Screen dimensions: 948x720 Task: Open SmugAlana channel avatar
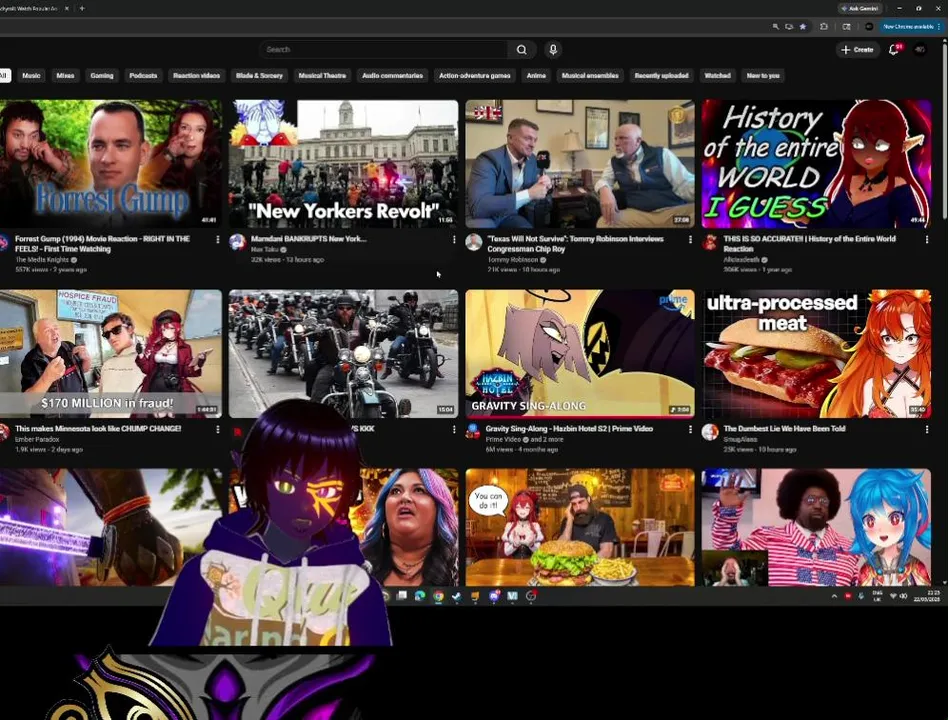710,432
